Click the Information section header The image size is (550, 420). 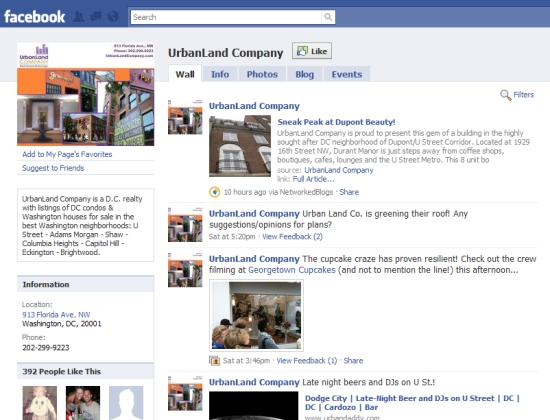pos(86,284)
